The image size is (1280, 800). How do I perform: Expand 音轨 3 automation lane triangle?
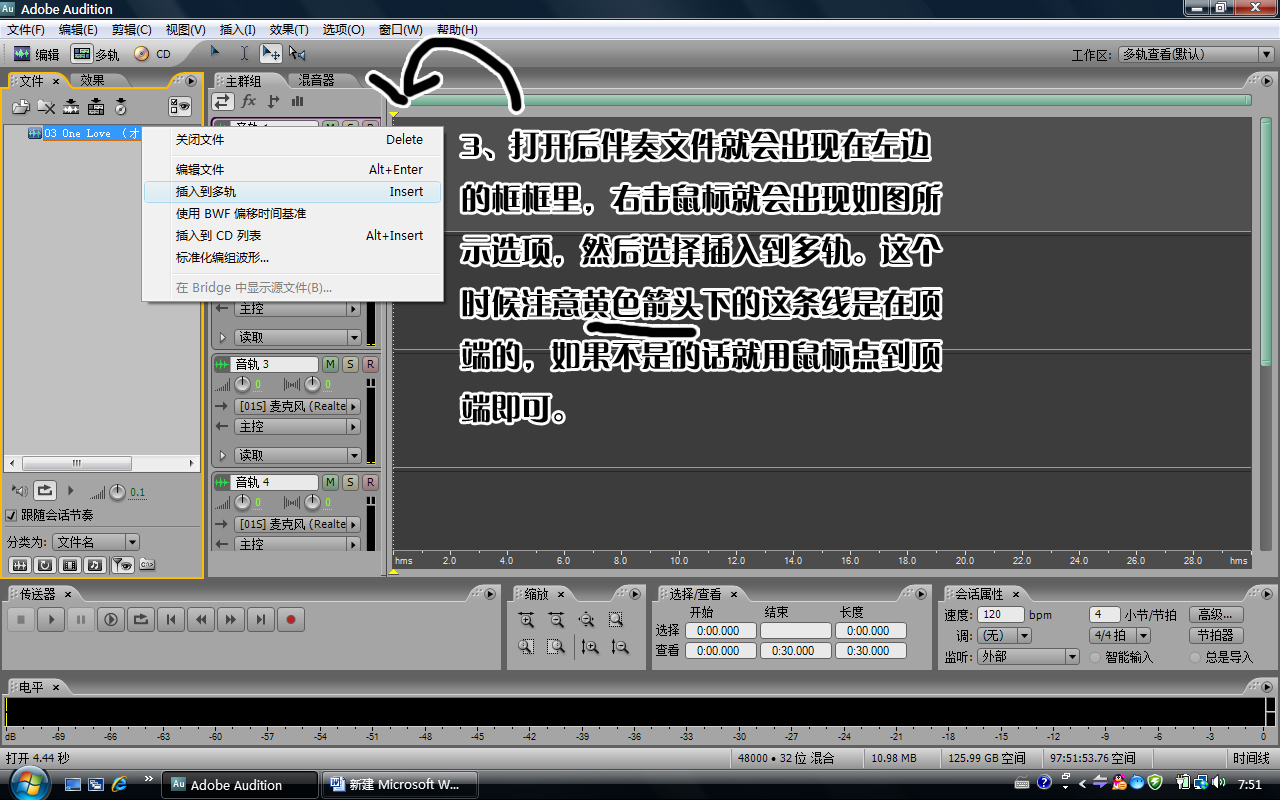point(222,455)
